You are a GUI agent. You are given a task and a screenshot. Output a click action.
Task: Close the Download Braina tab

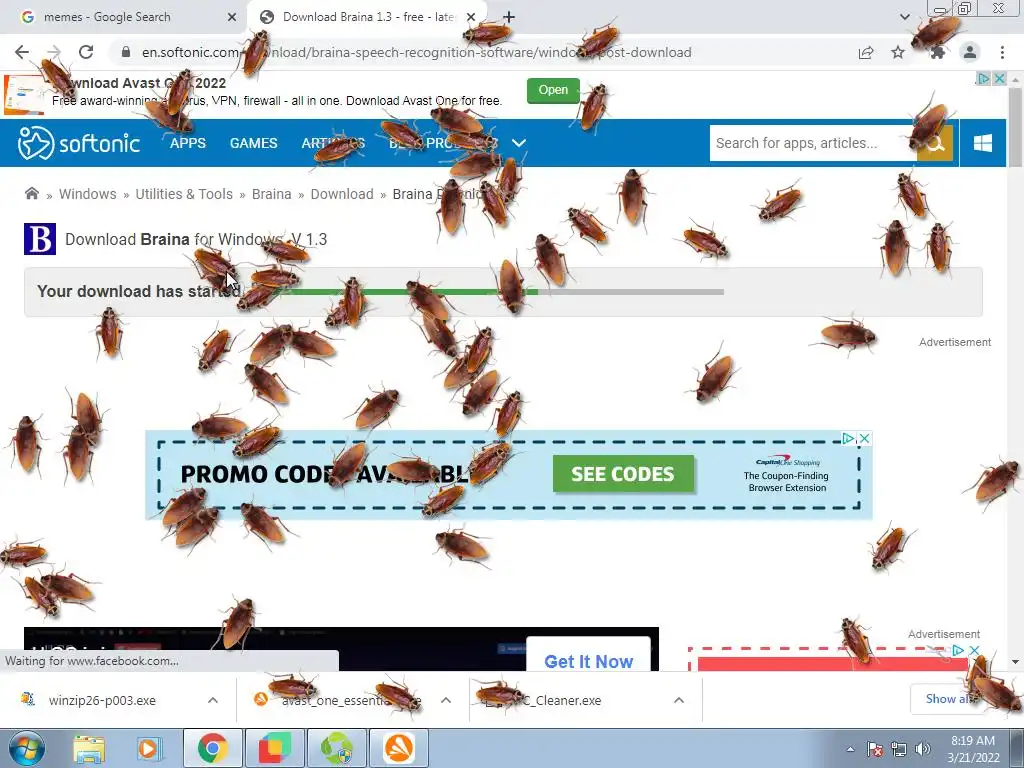(x=471, y=17)
